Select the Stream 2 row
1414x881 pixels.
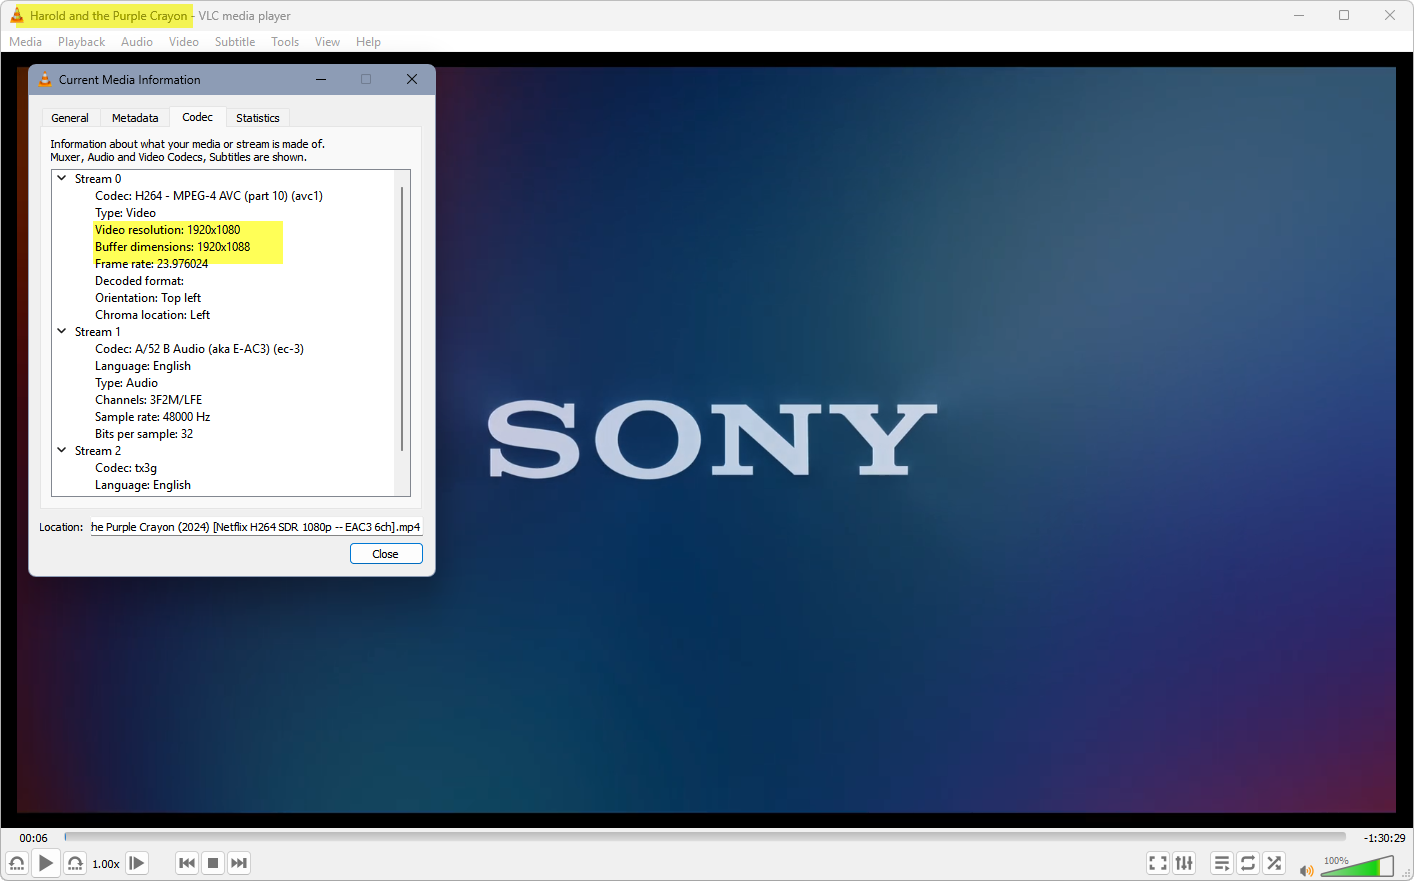point(98,451)
